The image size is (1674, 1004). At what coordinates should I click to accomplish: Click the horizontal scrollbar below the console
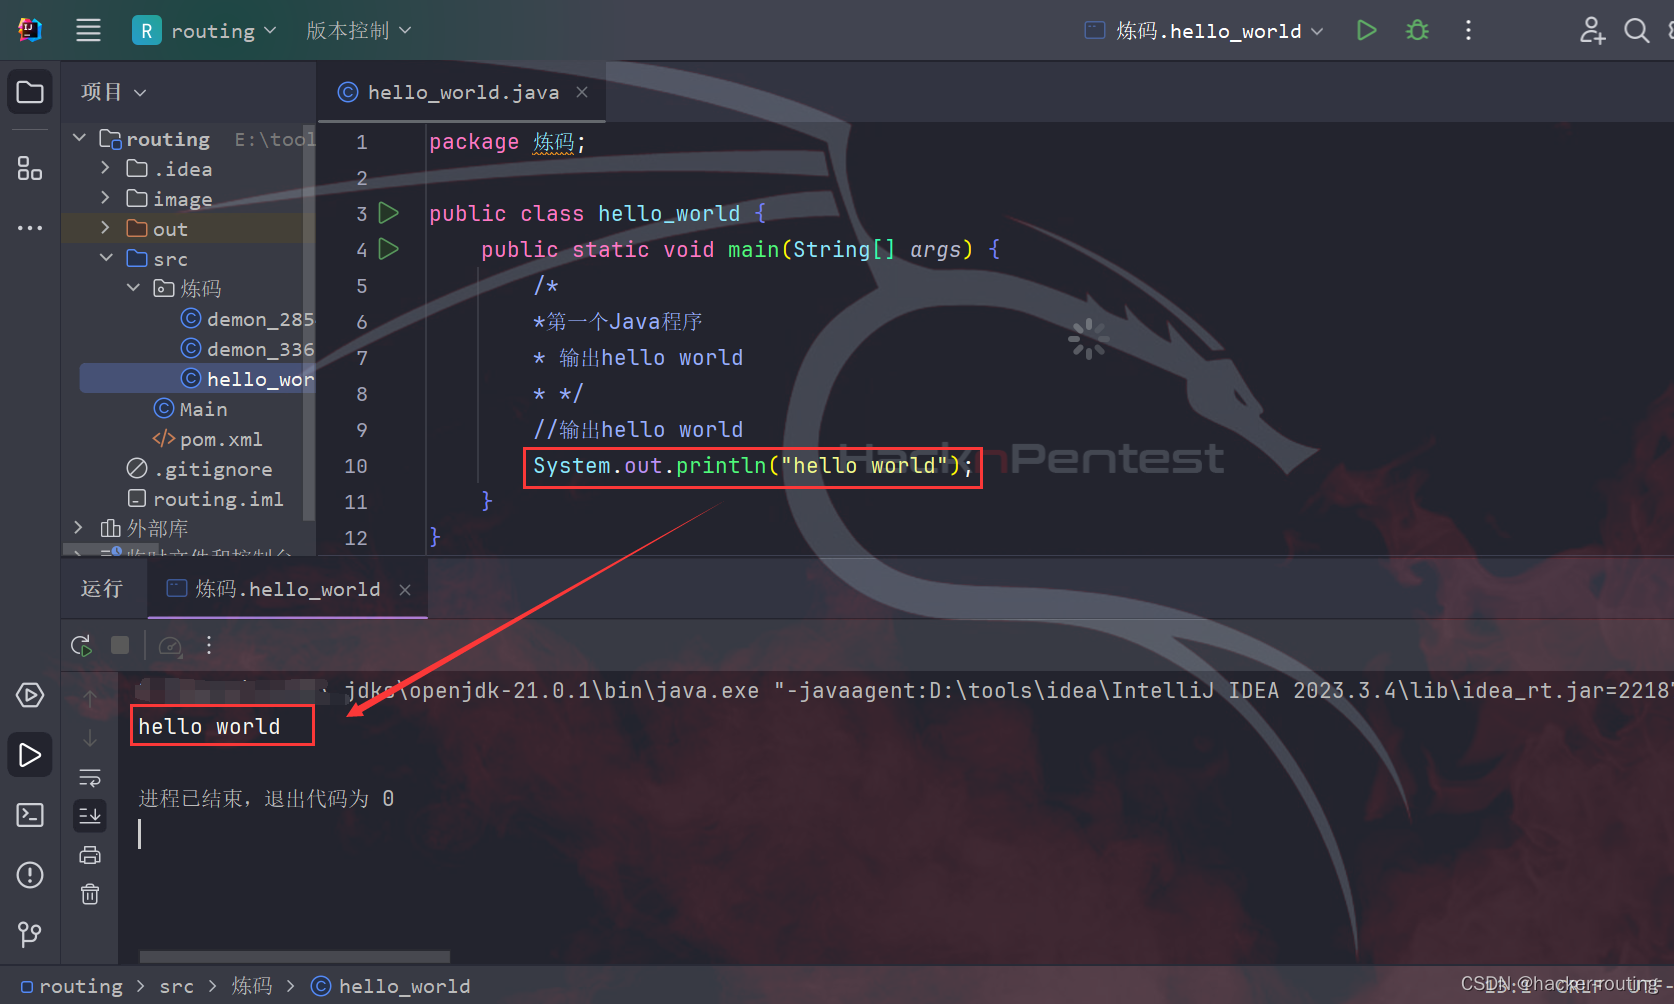pyautogui.click(x=293, y=957)
